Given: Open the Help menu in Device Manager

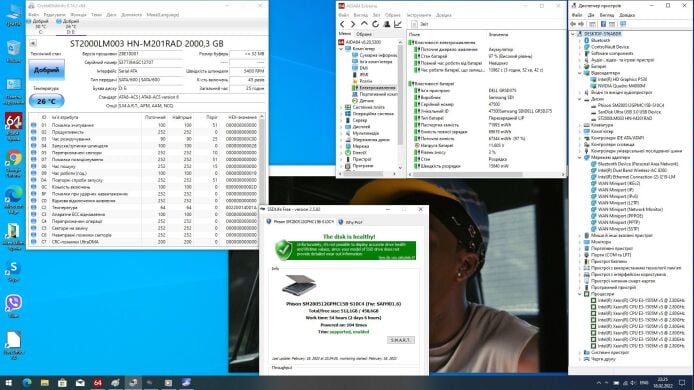Looking at the screenshot, I should [627, 15].
